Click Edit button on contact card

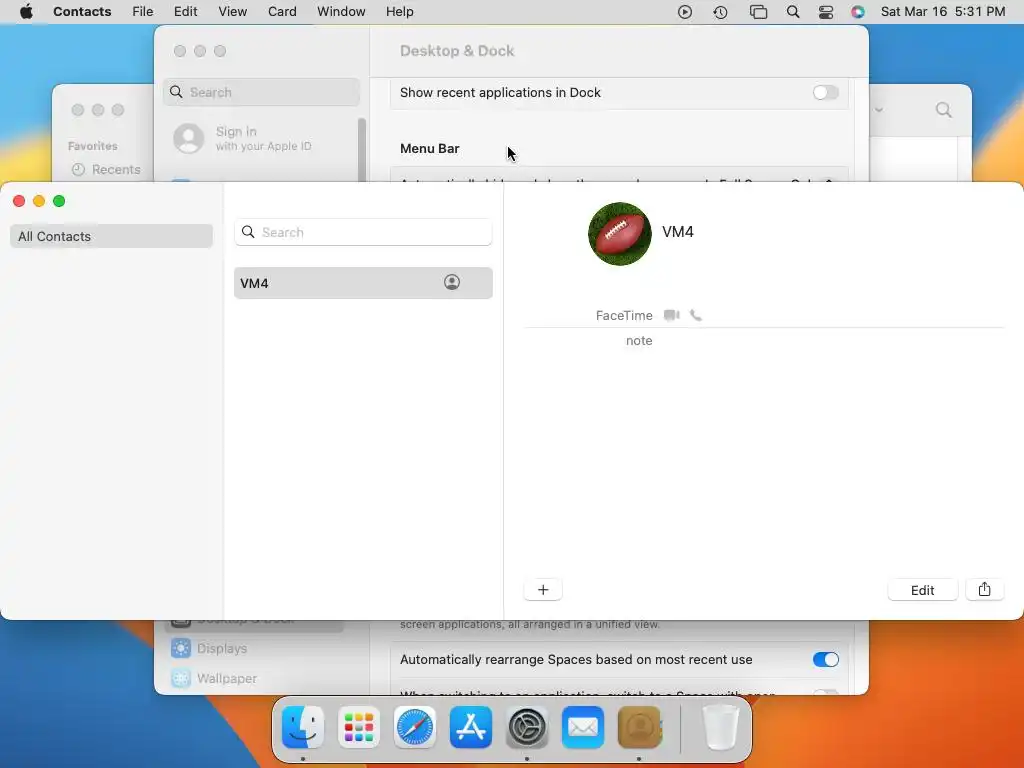(922, 590)
